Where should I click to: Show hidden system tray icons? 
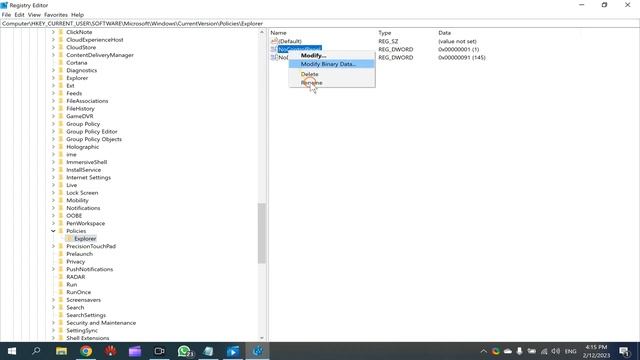coord(483,351)
